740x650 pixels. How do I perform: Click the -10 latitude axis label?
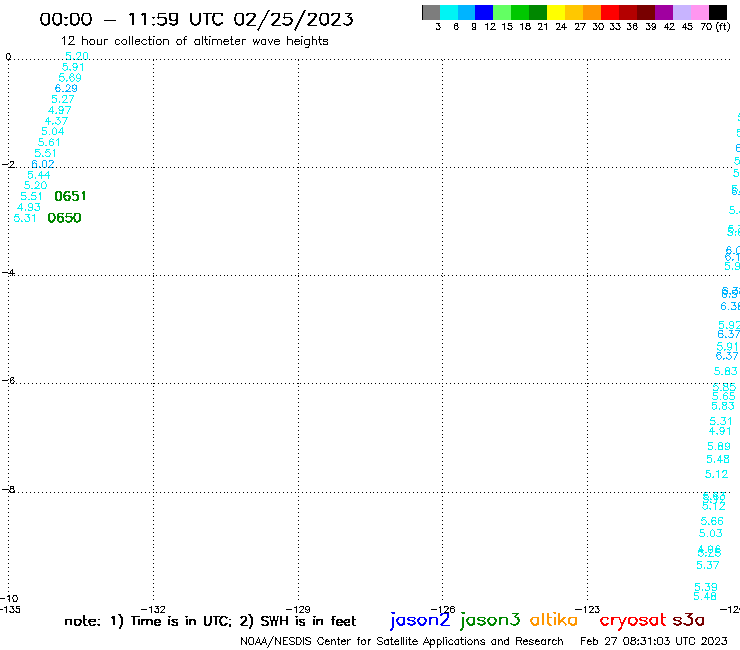[9, 599]
